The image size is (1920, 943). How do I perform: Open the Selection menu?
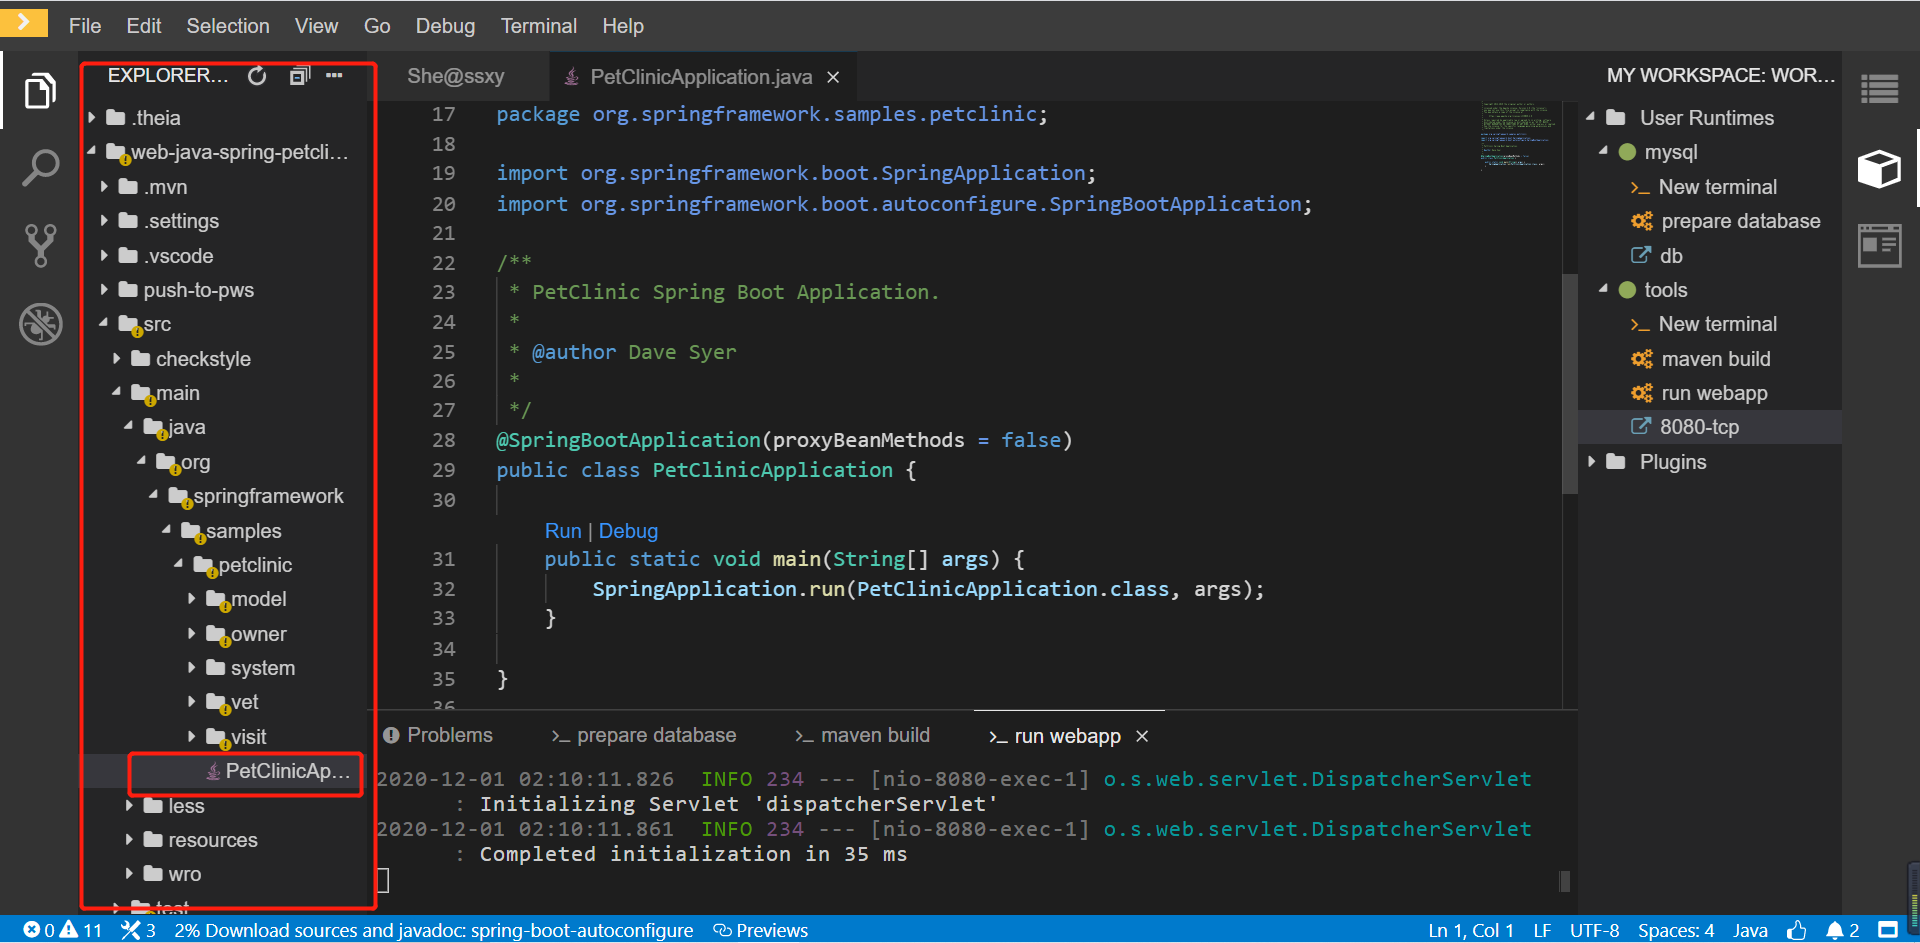pyautogui.click(x=228, y=26)
